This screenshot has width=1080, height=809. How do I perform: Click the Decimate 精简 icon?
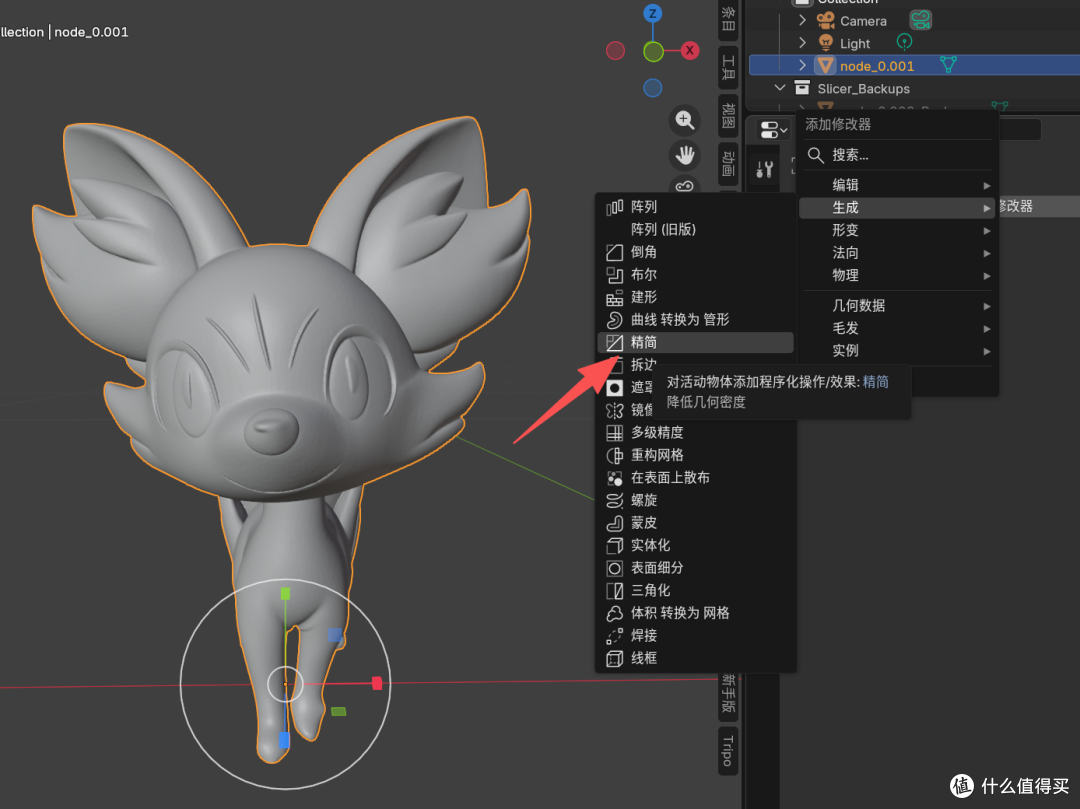[x=614, y=342]
